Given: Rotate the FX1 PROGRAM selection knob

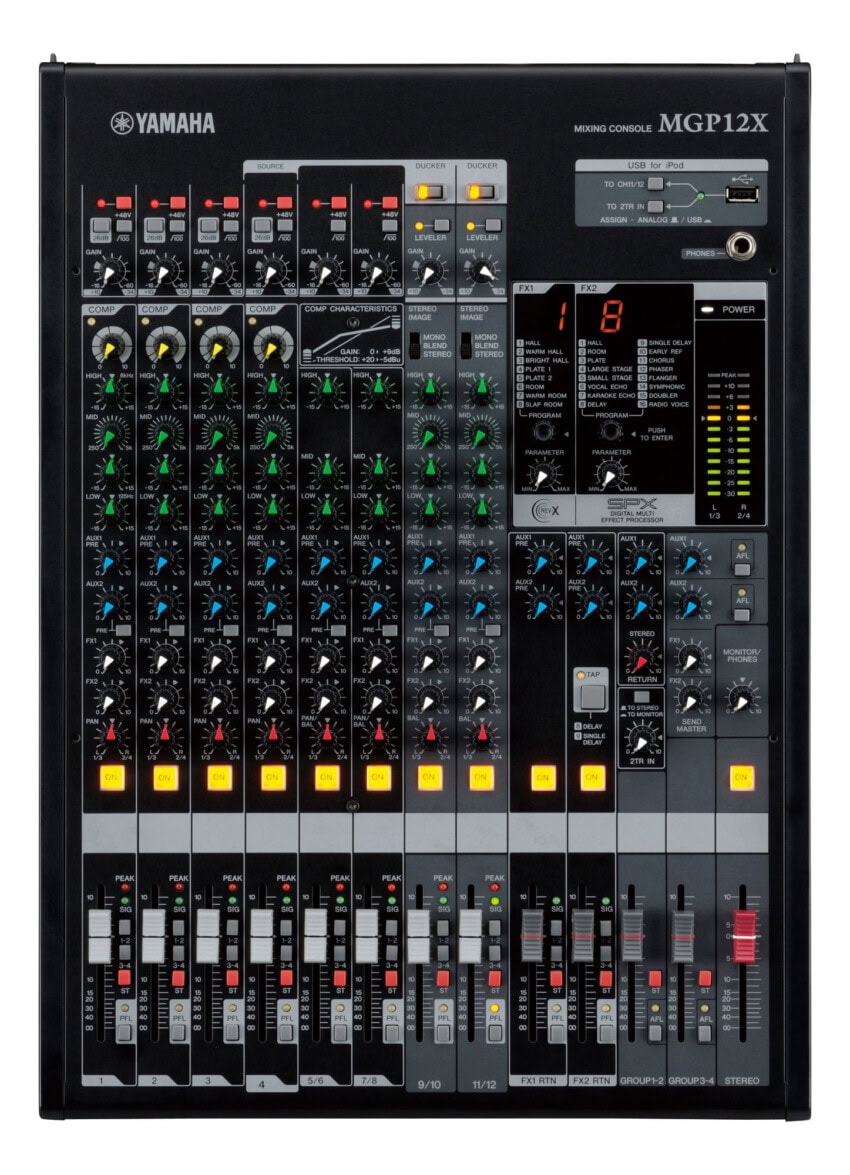Looking at the screenshot, I should coord(543,432).
